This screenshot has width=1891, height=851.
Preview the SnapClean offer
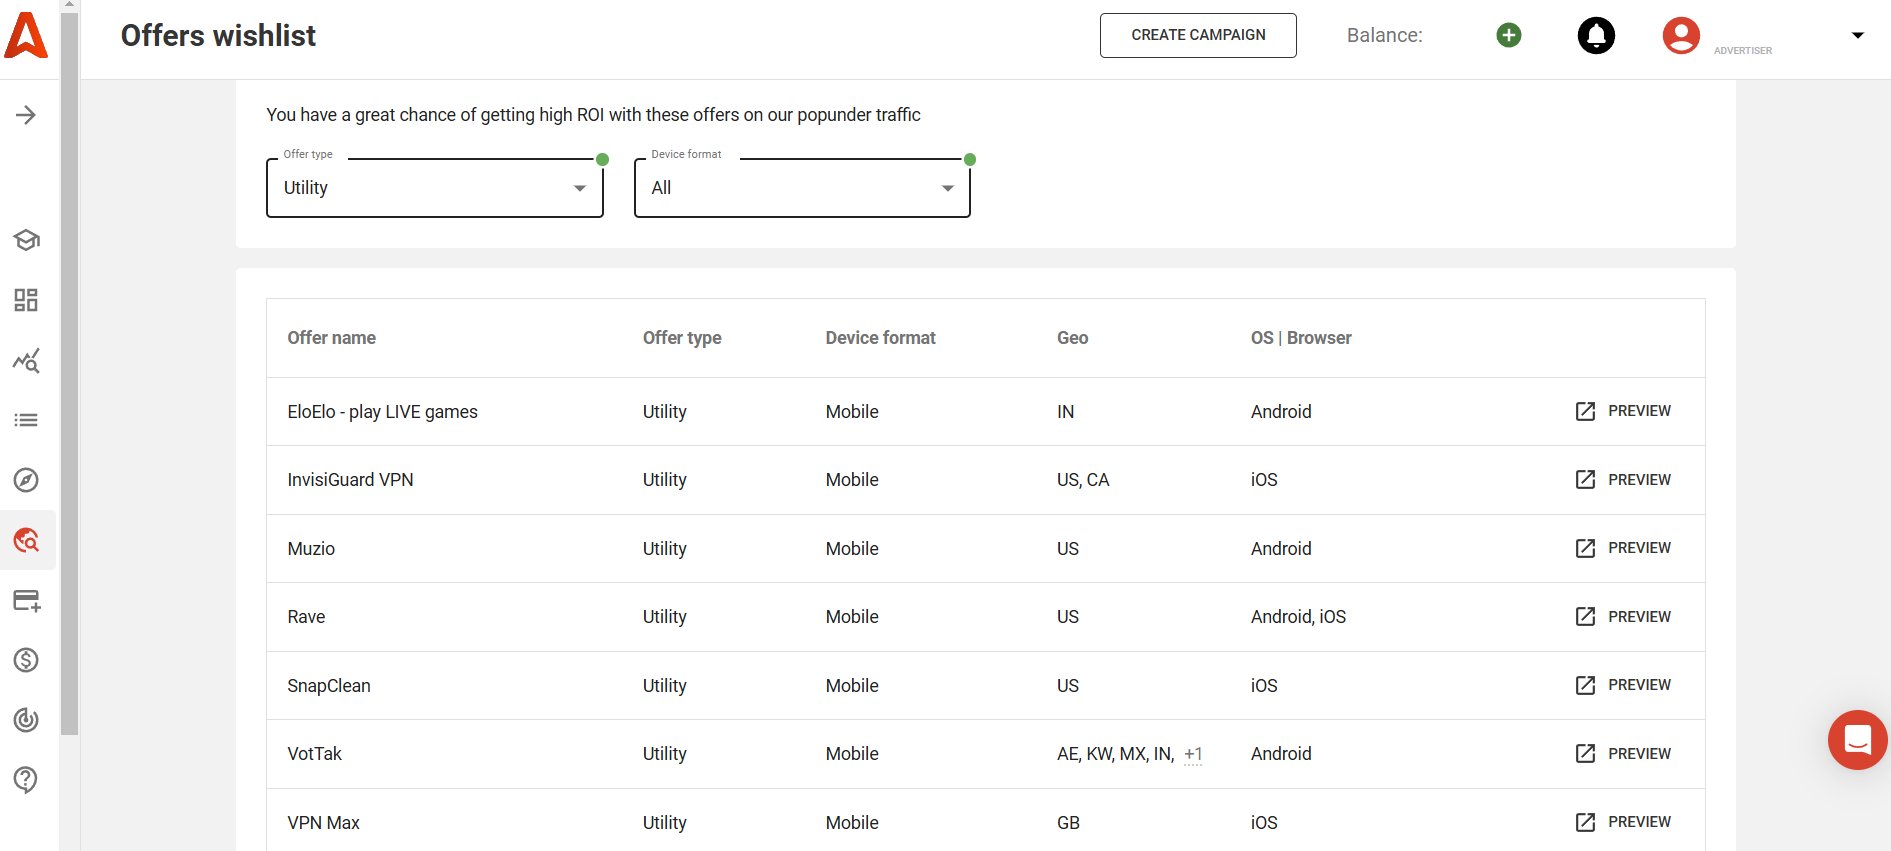coord(1623,685)
